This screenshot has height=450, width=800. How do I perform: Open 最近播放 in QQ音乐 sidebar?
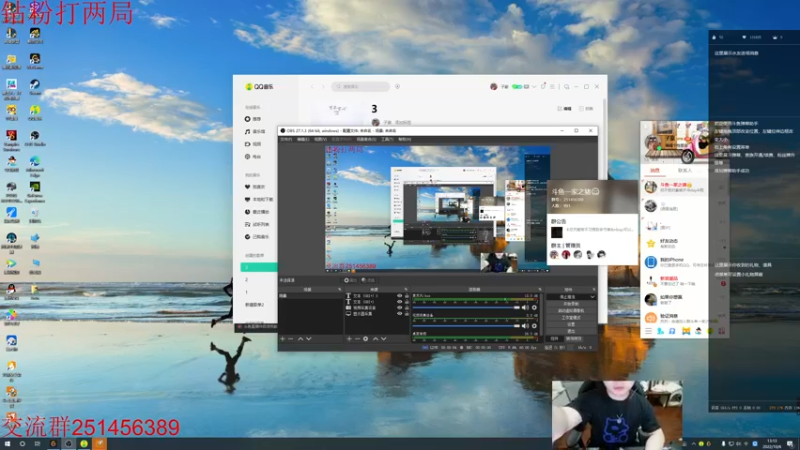[x=257, y=212]
